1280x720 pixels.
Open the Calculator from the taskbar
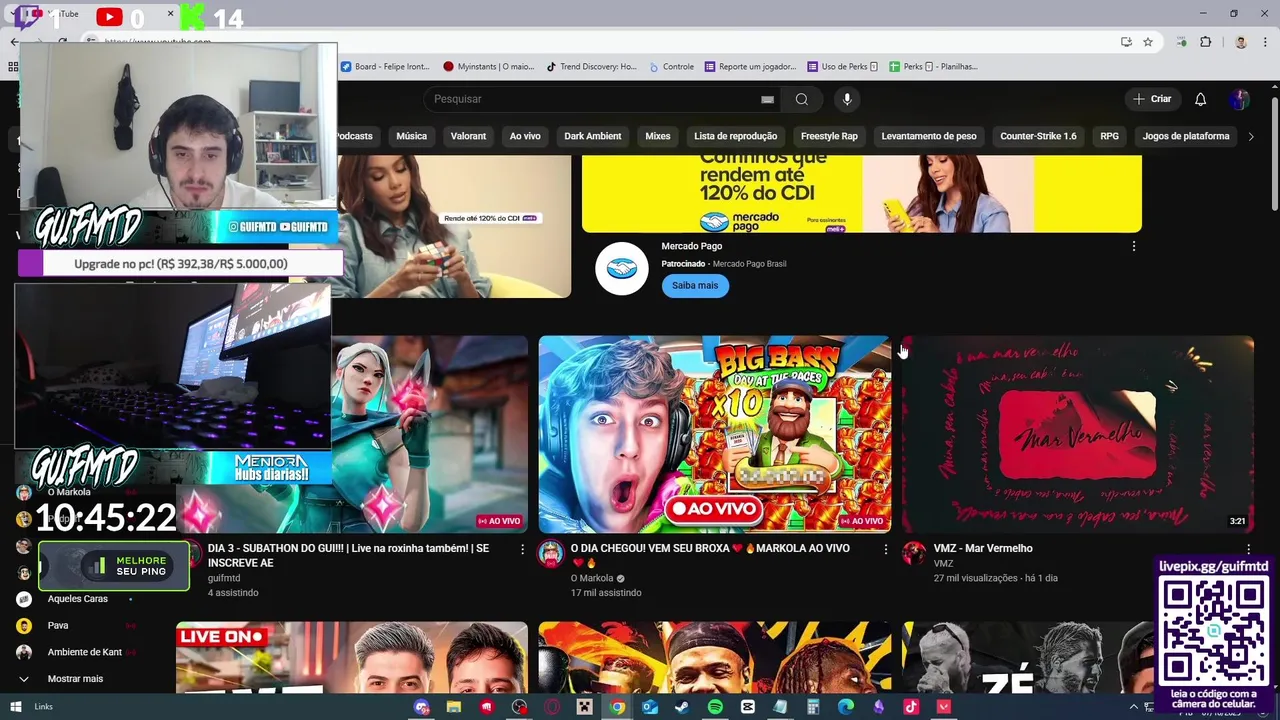pos(813,707)
